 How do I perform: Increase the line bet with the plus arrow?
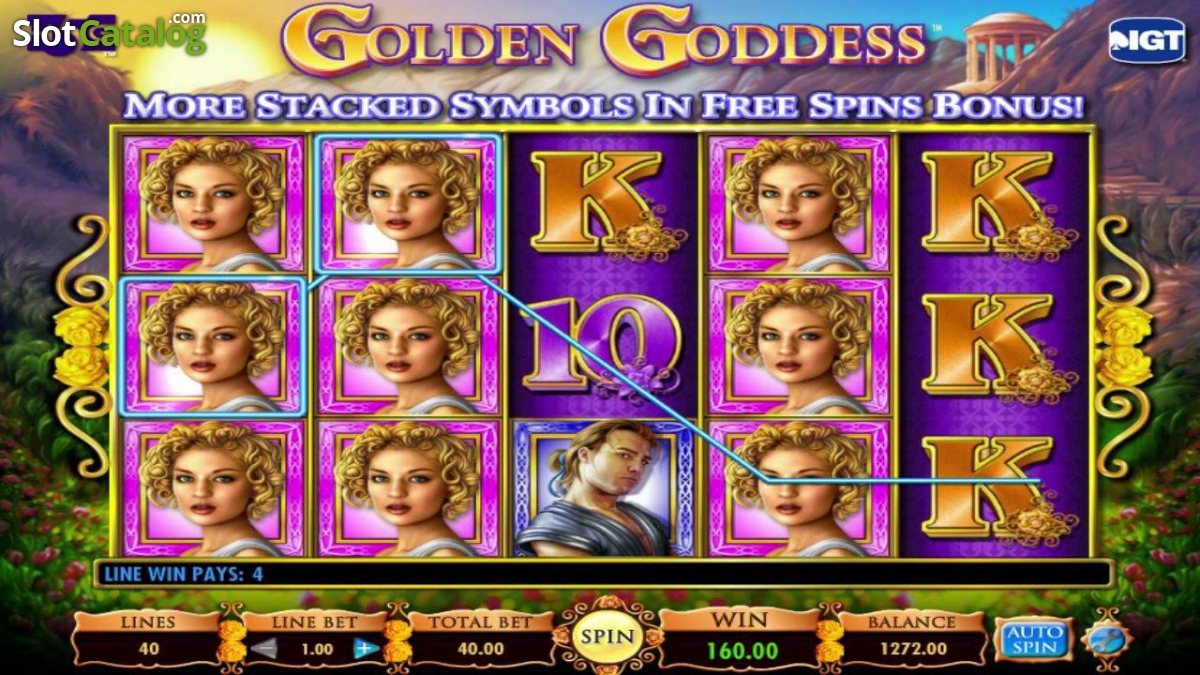[363, 649]
